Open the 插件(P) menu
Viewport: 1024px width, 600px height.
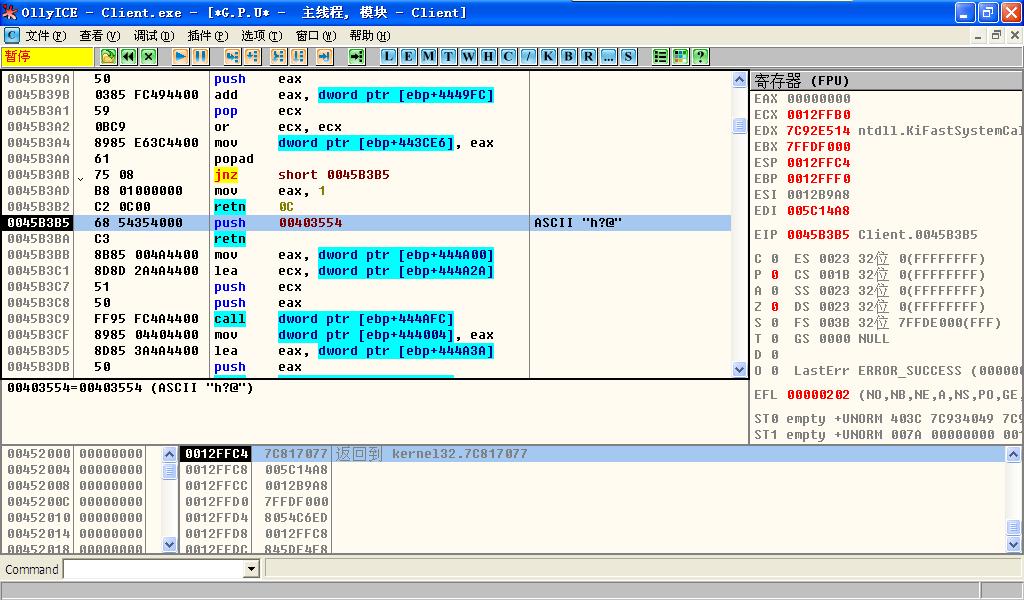tap(208, 36)
